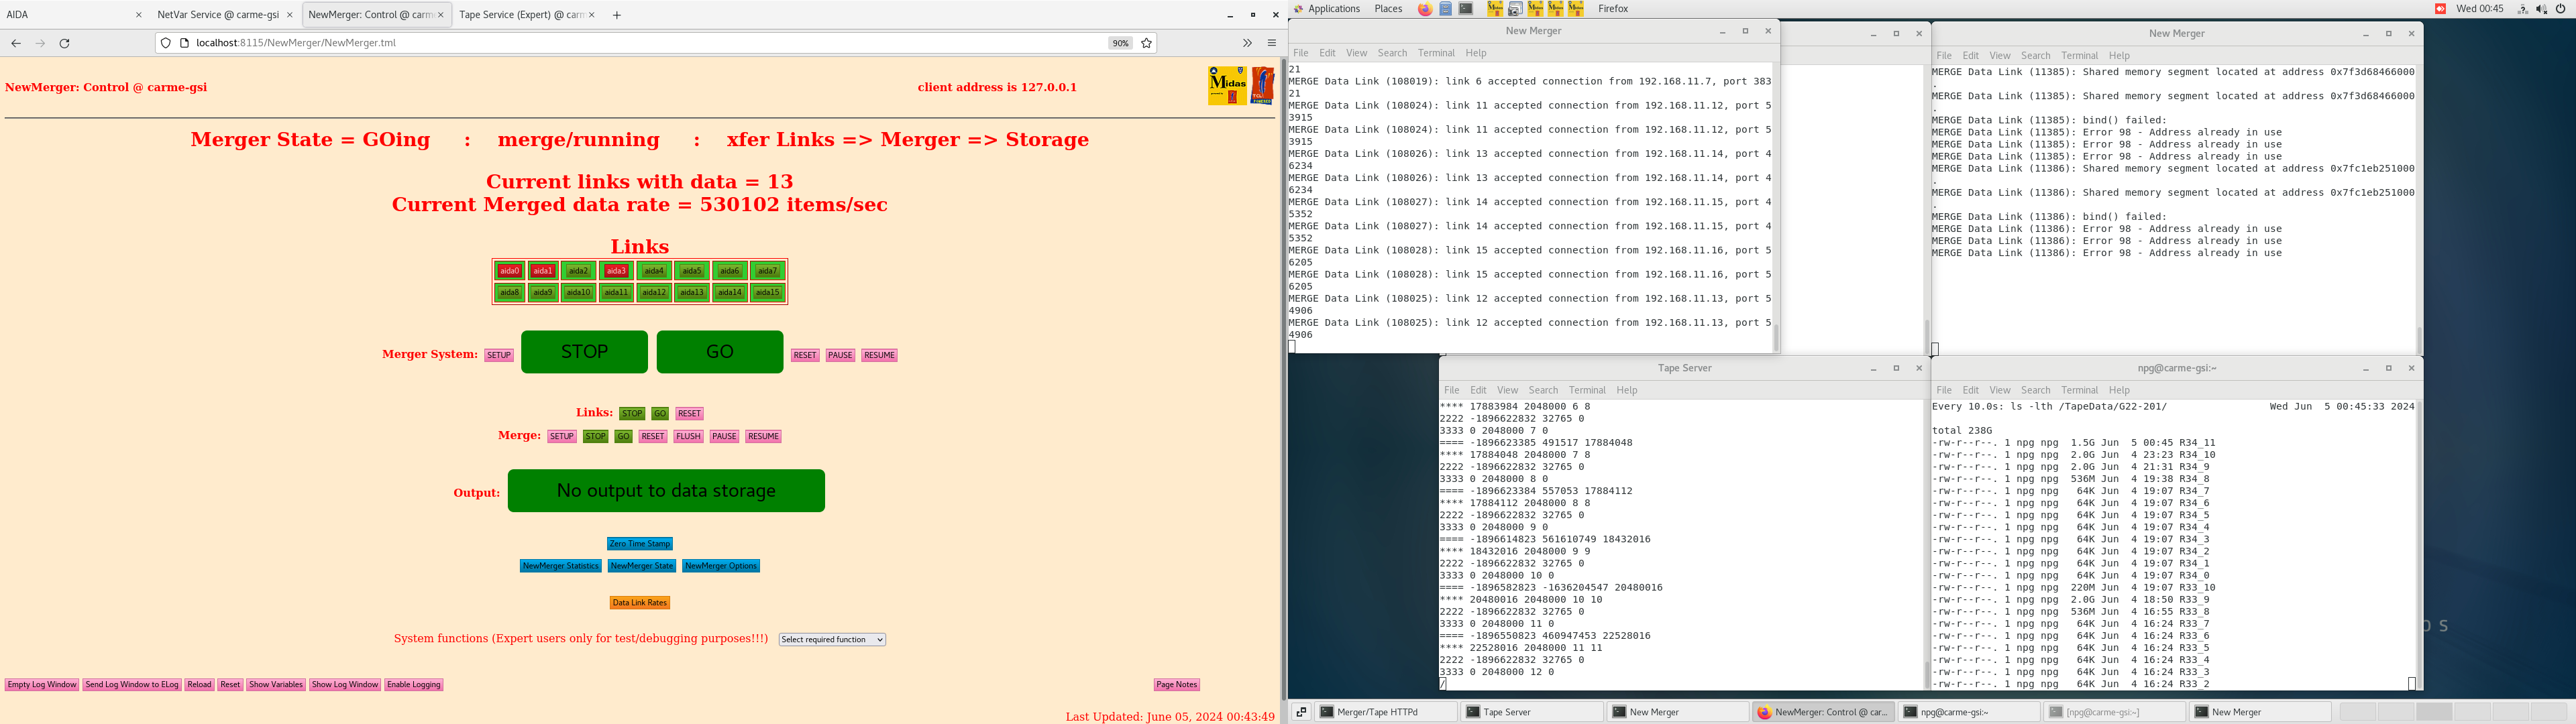Click the Data Link Rates button
The height and width of the screenshot is (724, 2576).
tap(640, 603)
